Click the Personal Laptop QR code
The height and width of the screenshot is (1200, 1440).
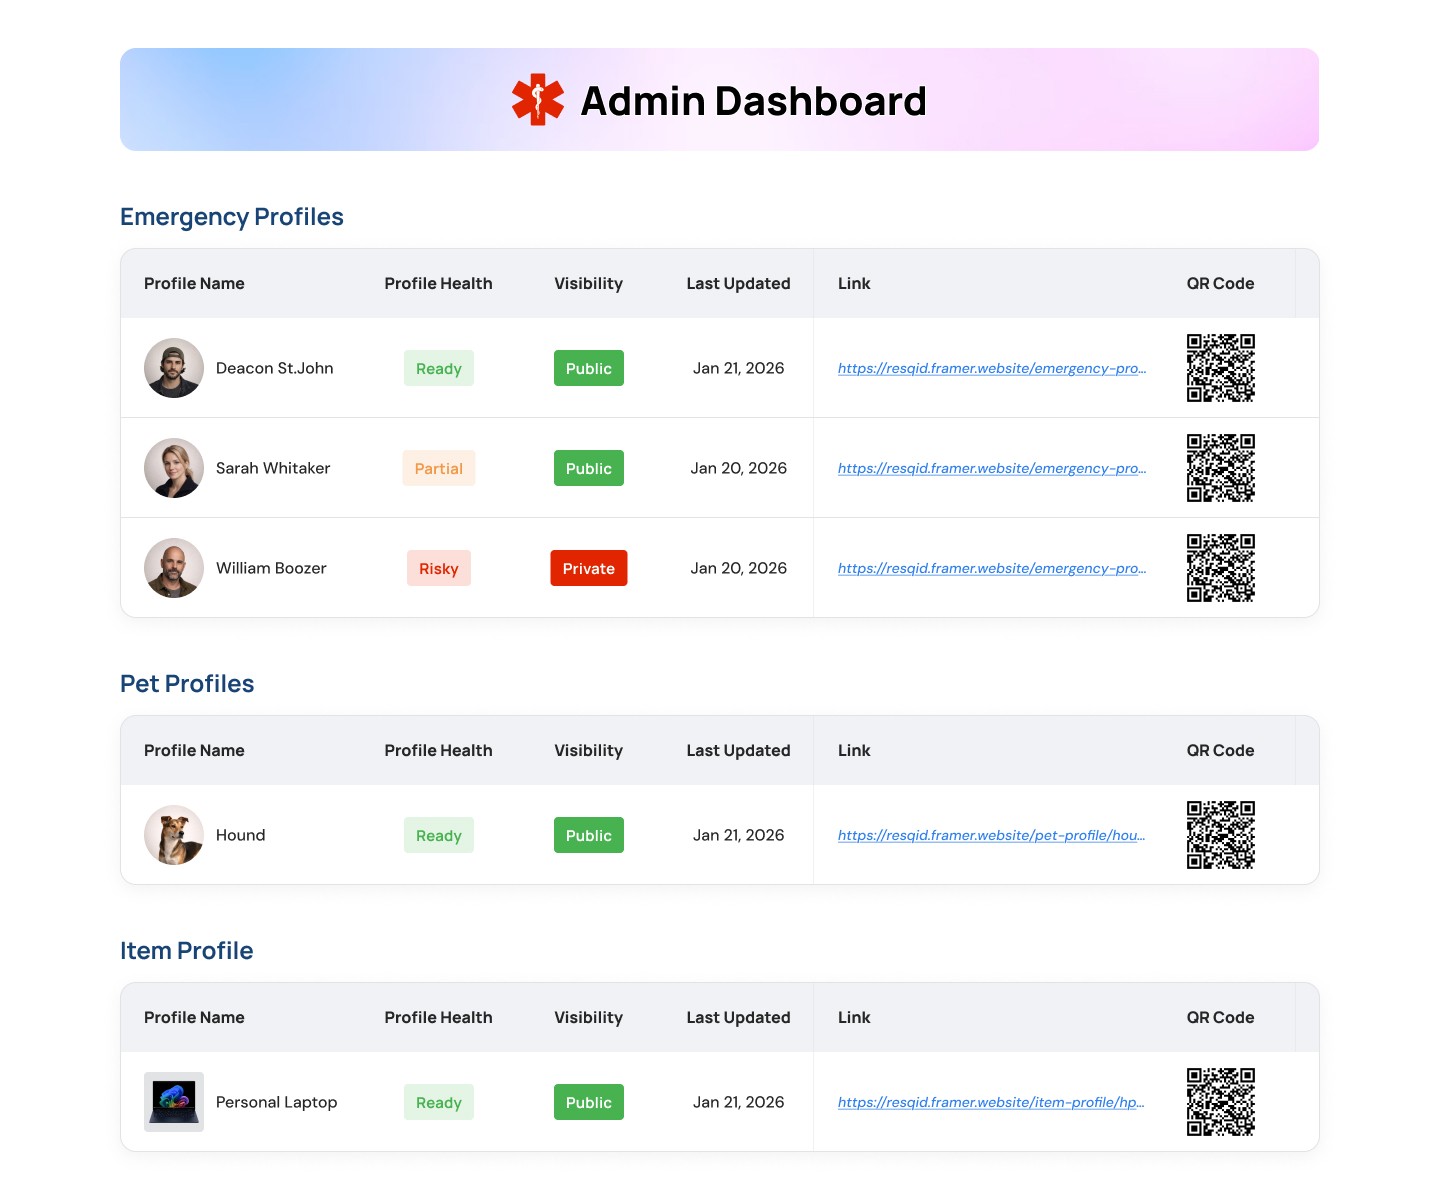coord(1220,1101)
